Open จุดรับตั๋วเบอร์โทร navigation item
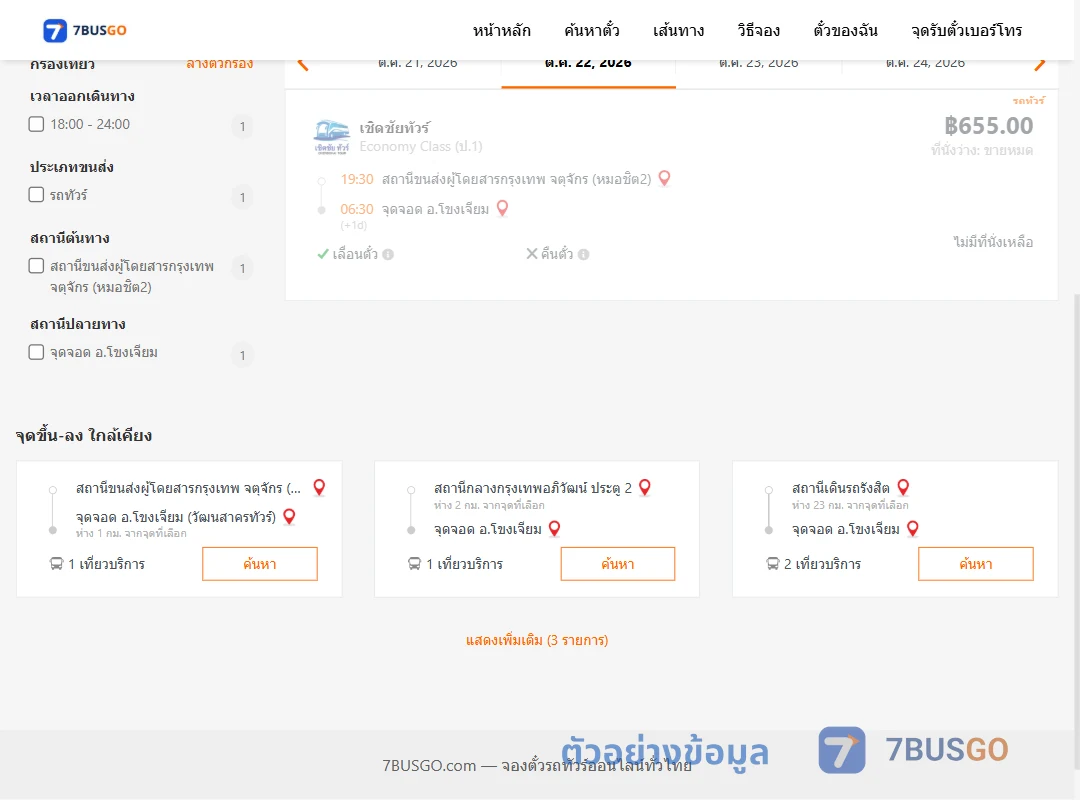 [966, 30]
